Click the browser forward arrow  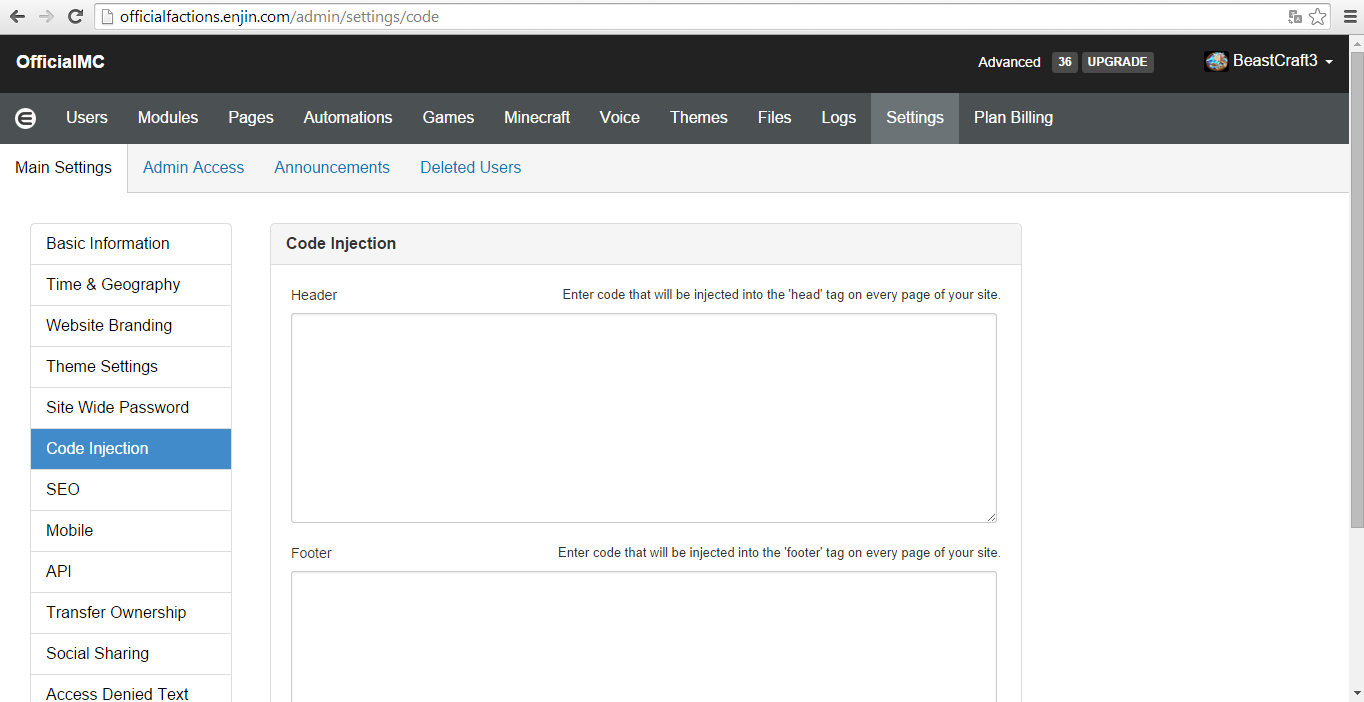coord(46,16)
